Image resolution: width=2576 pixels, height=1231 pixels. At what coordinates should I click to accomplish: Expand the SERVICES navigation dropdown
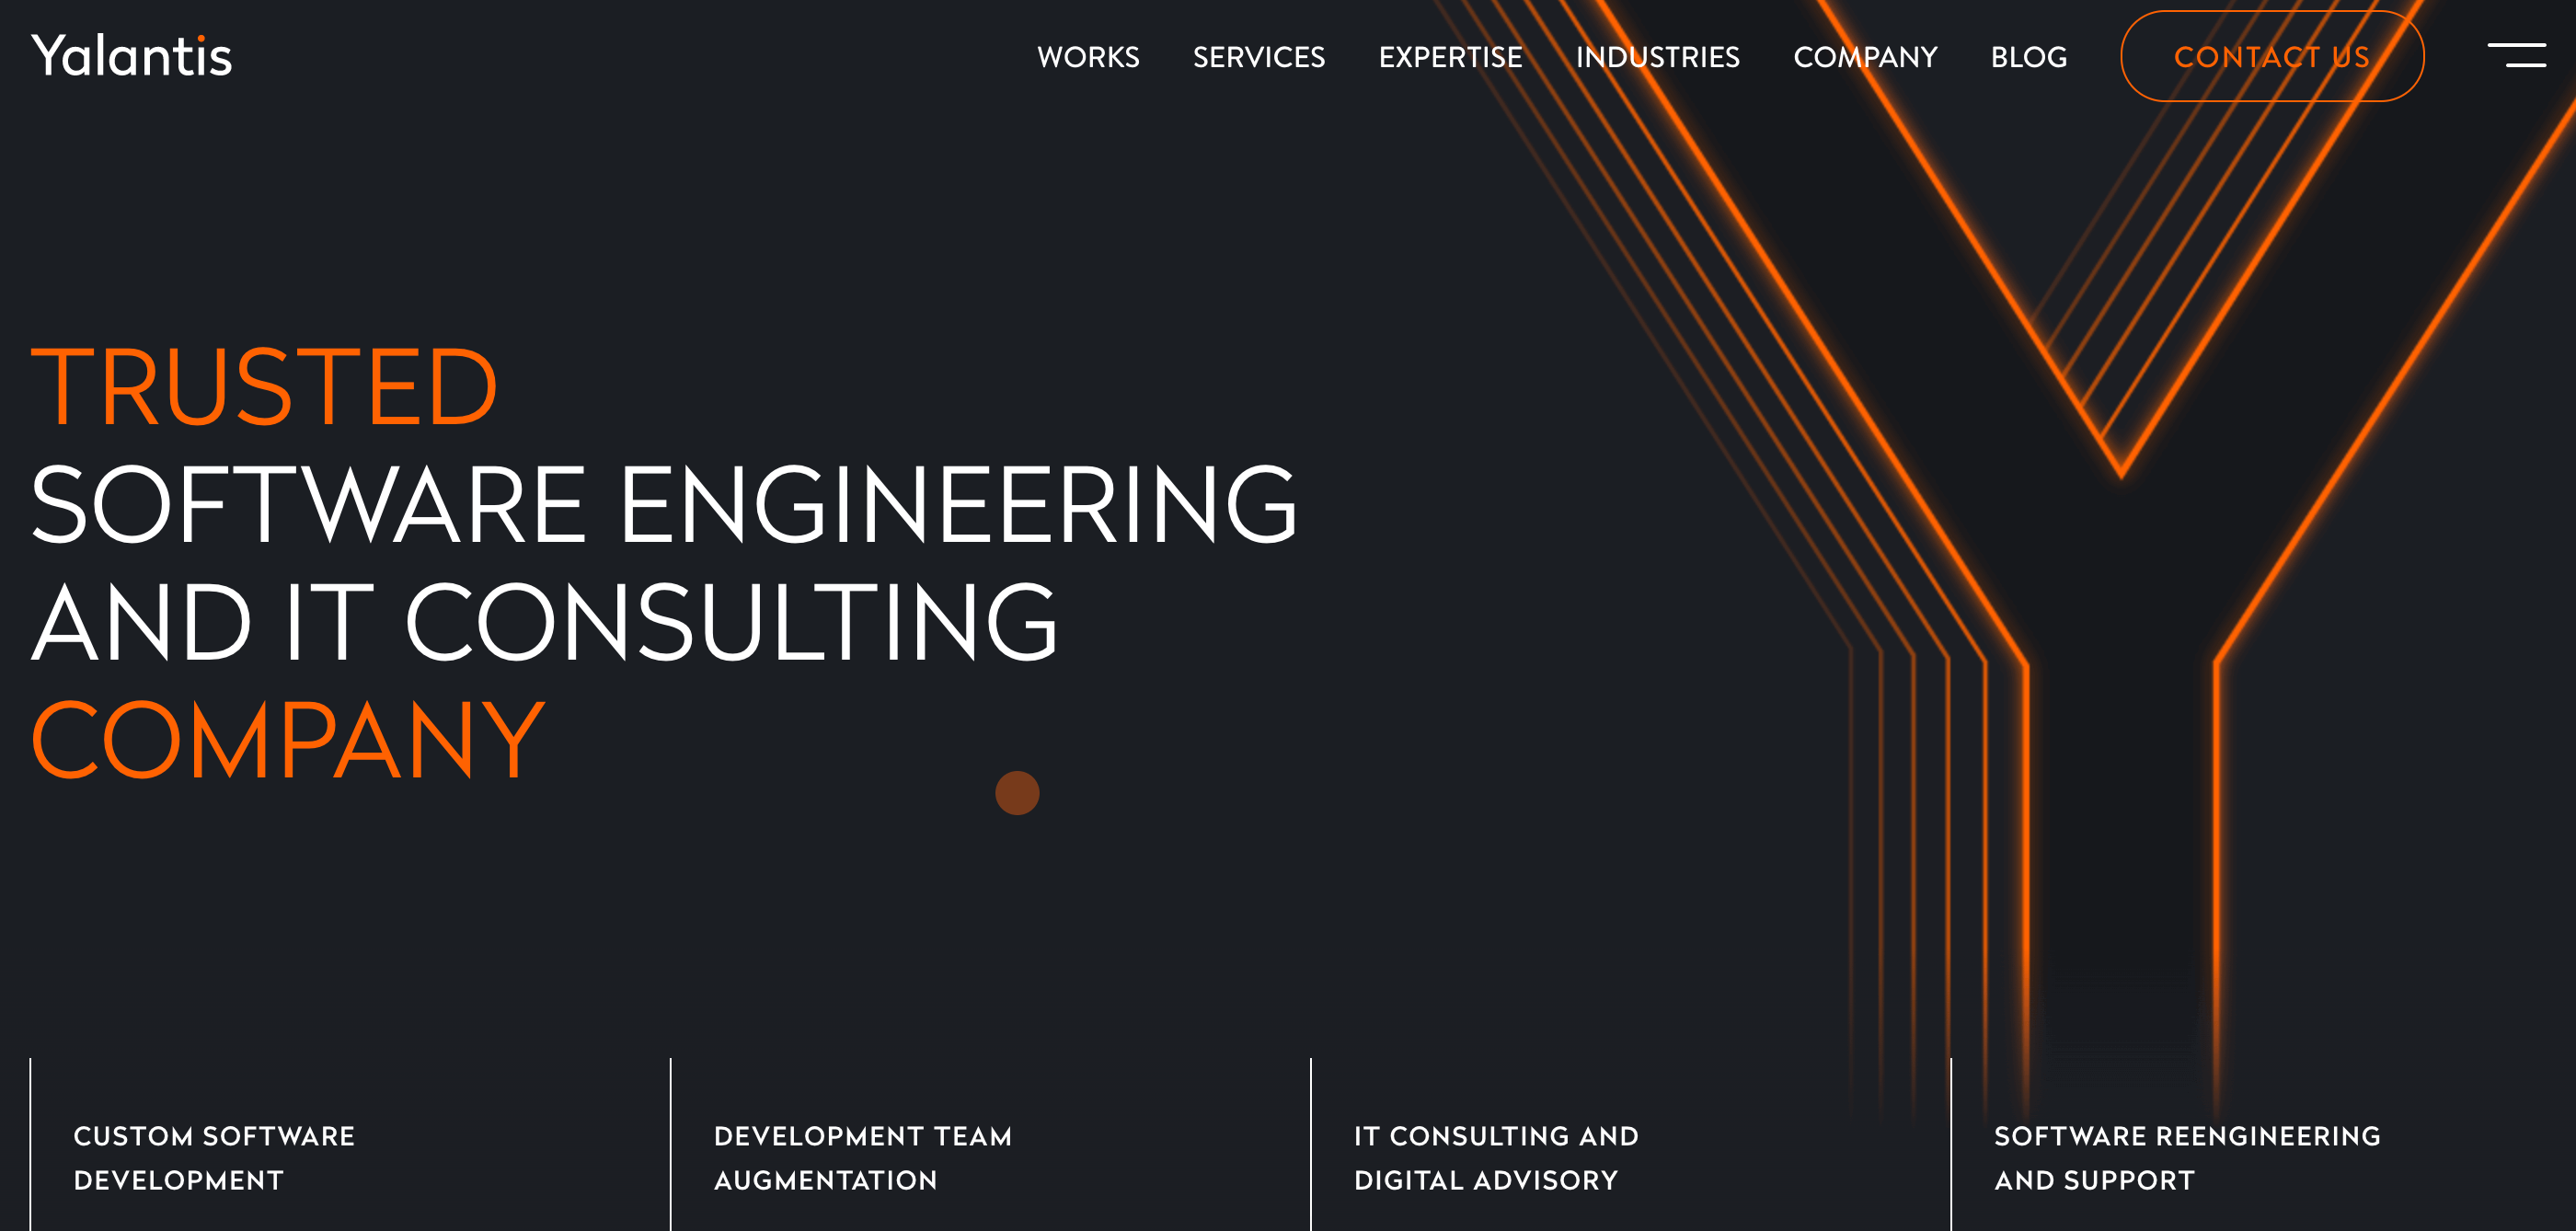1260,58
